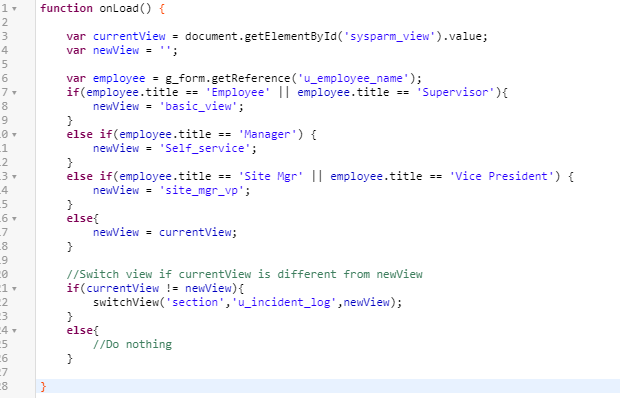The height and width of the screenshot is (398, 620).
Task: Collapse the onLoad function fold arrow
Action: click(x=15, y=9)
